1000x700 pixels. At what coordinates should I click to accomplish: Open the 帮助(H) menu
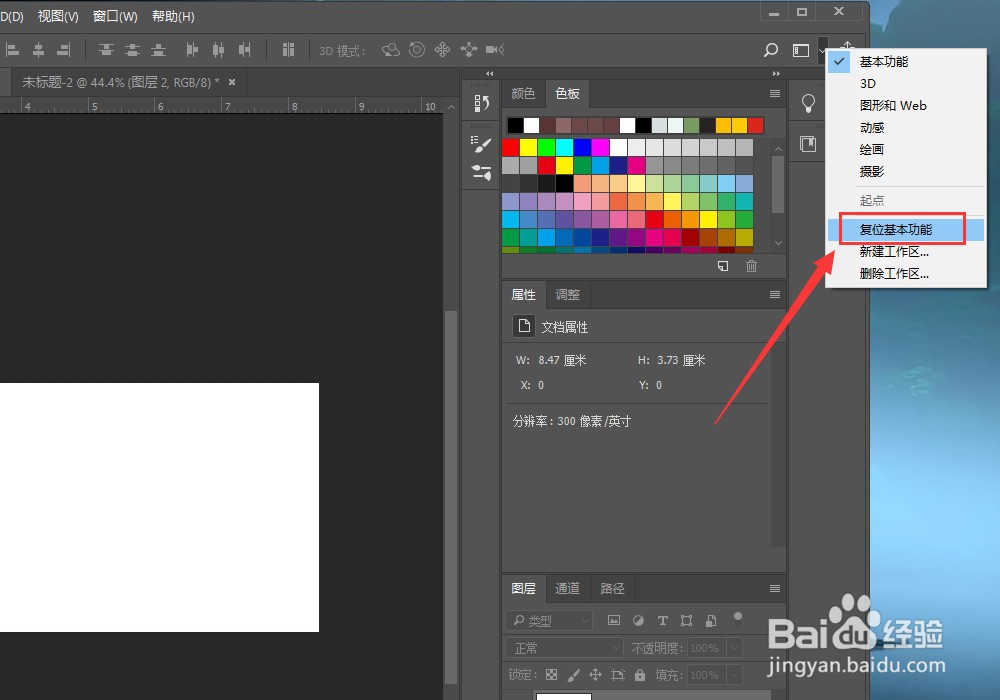173,16
